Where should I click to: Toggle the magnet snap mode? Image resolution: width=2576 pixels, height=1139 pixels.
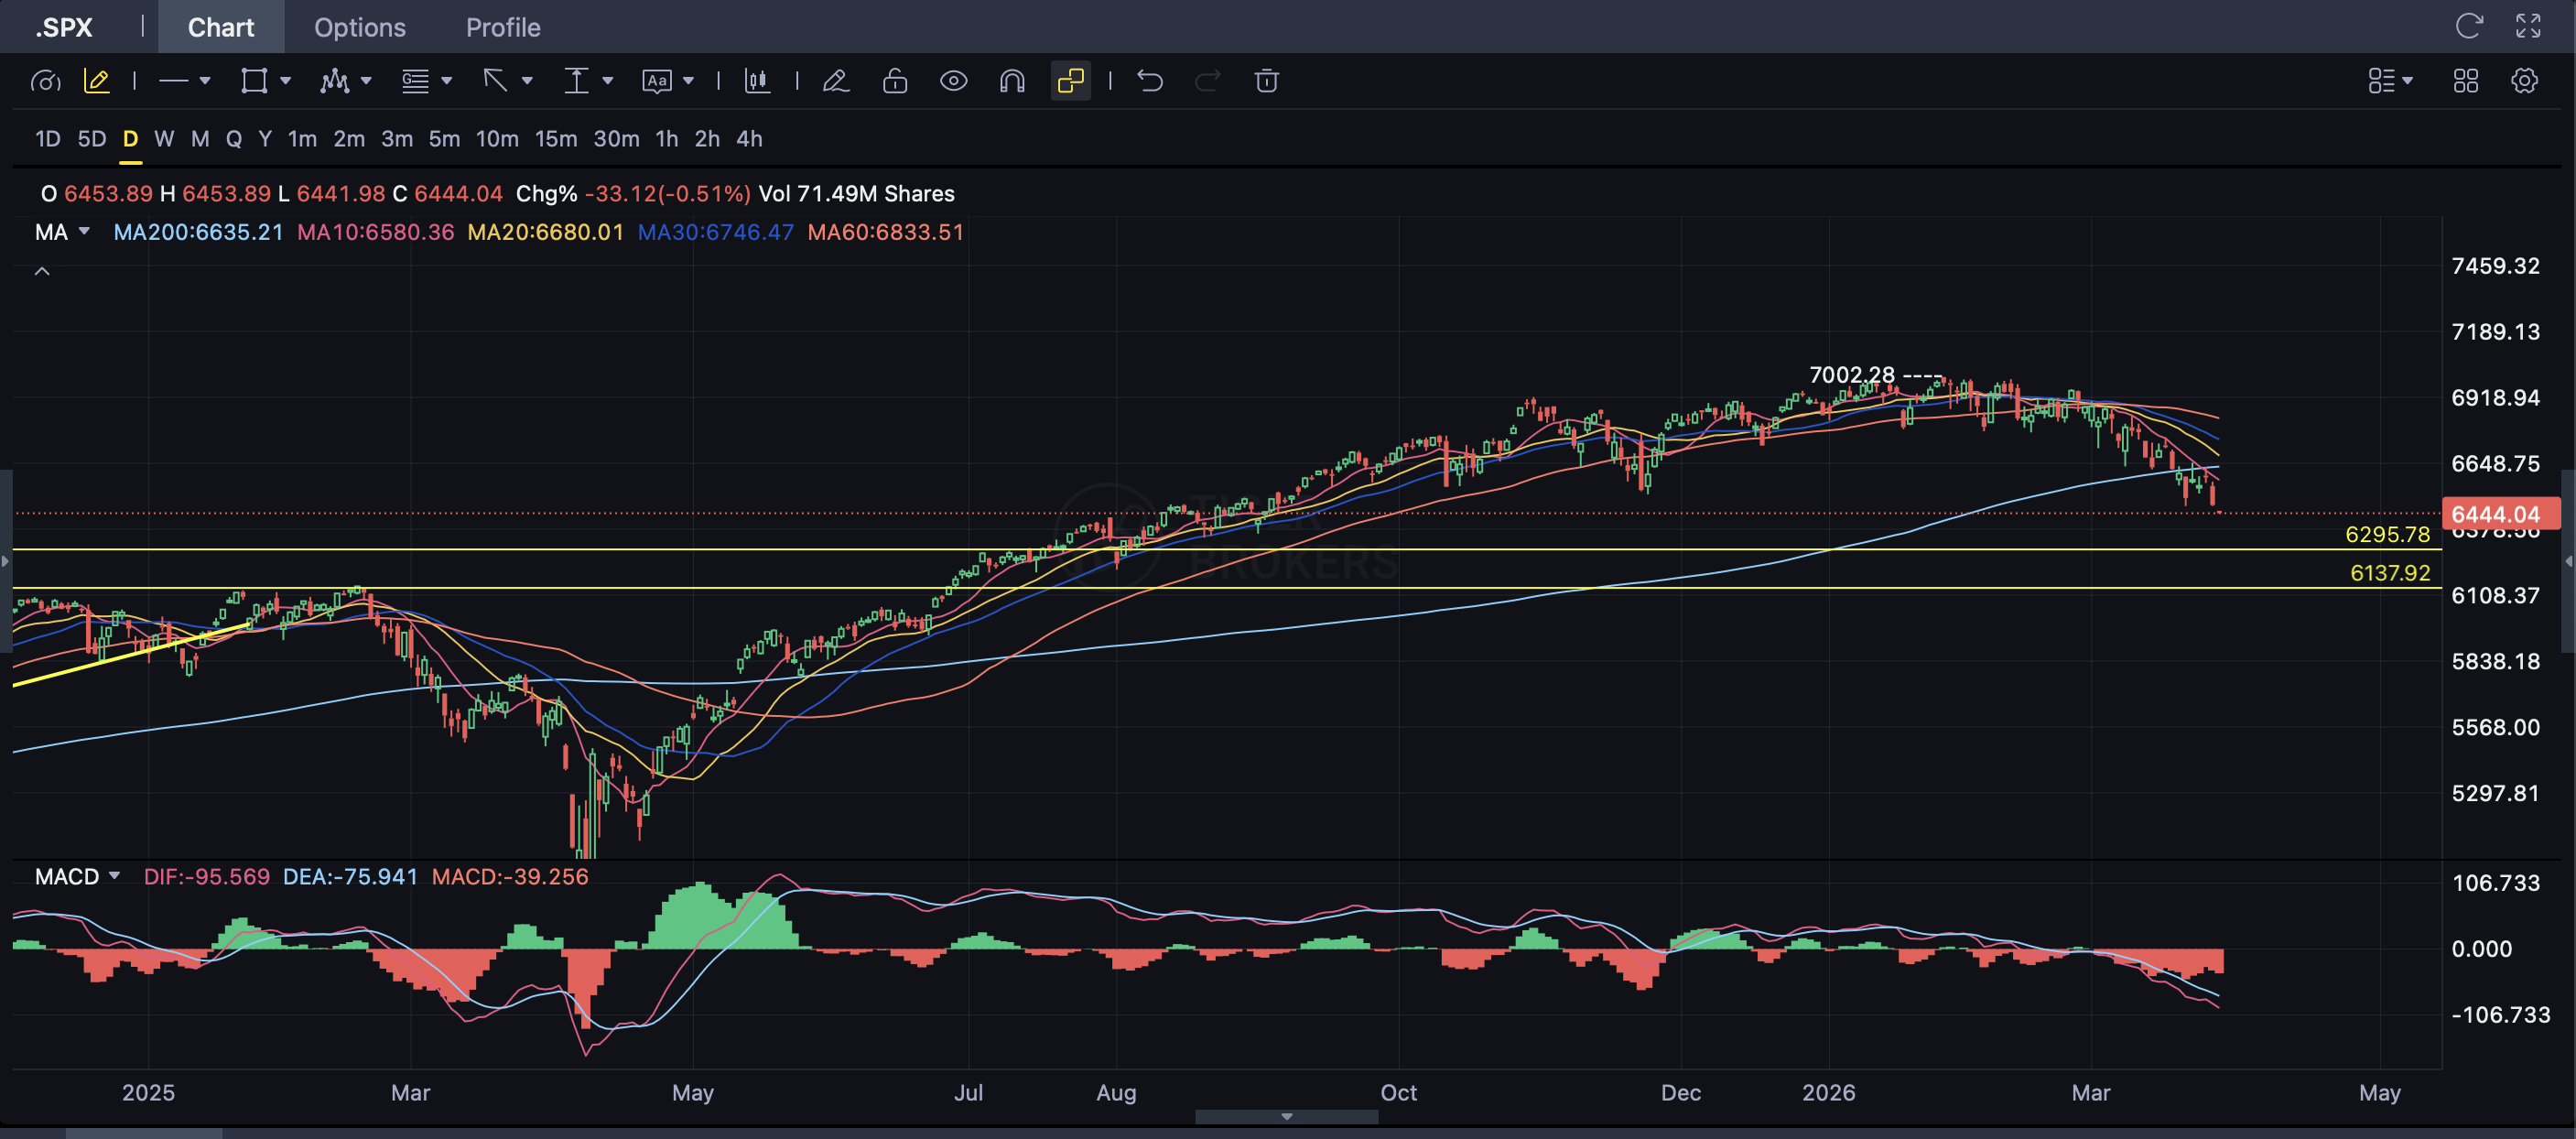(x=1012, y=81)
